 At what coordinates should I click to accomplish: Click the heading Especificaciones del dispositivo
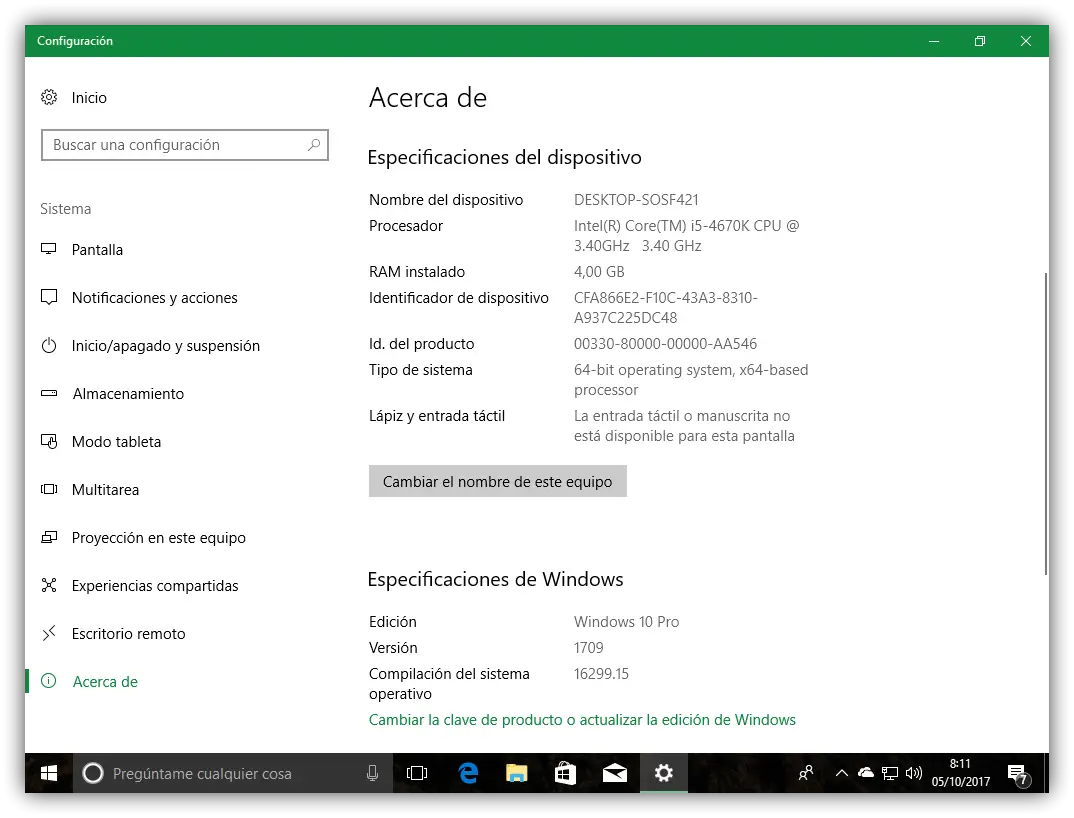pyautogui.click(x=504, y=157)
